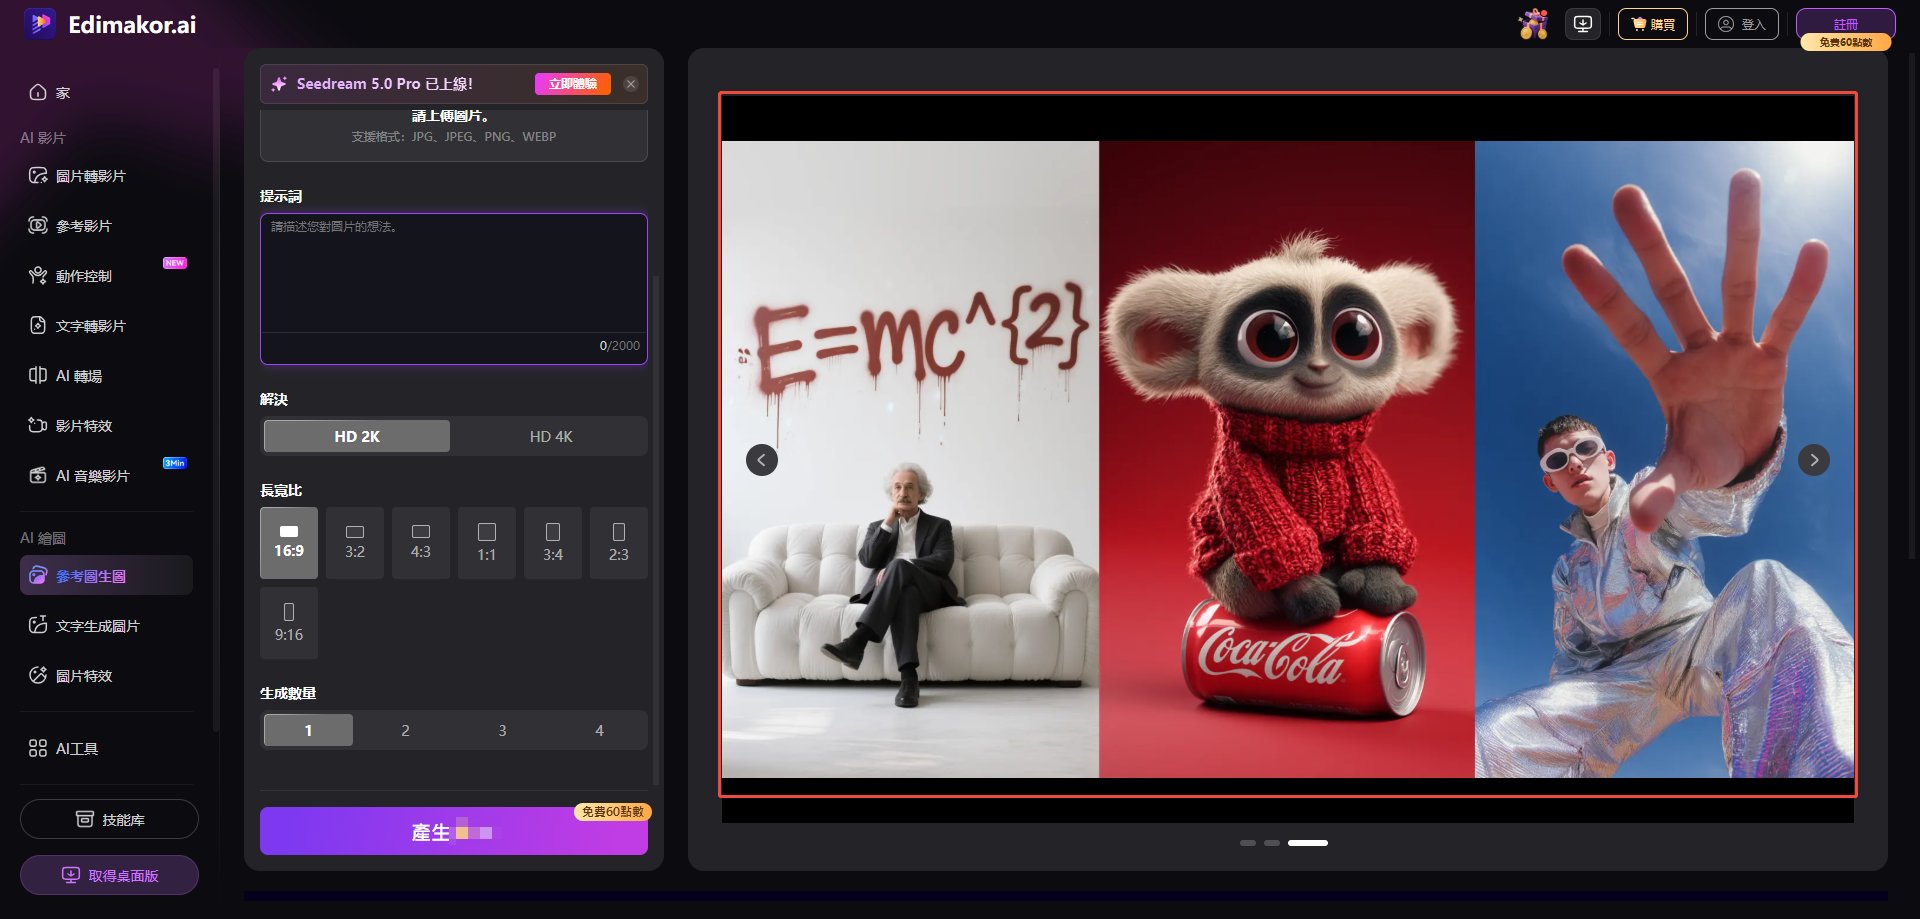The width and height of the screenshot is (1920, 919).
Task: Open the gift promo icon in header
Action: pyautogui.click(x=1533, y=24)
